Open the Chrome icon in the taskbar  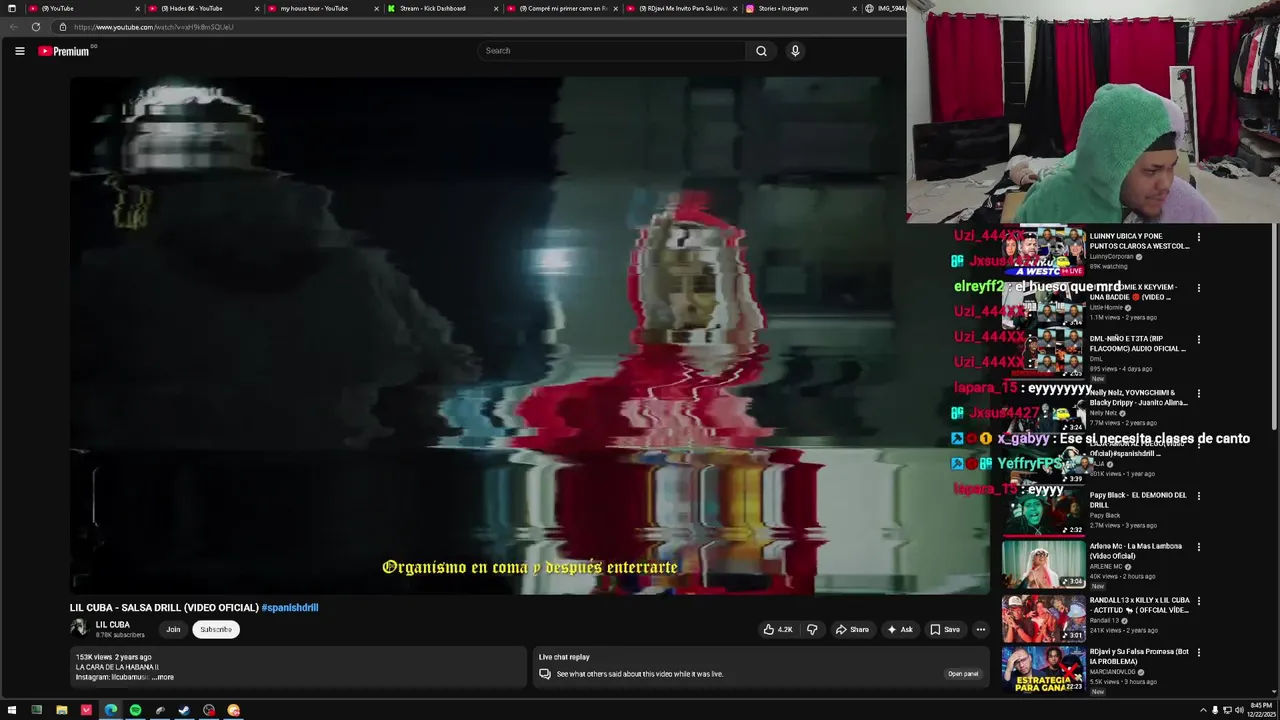233,710
